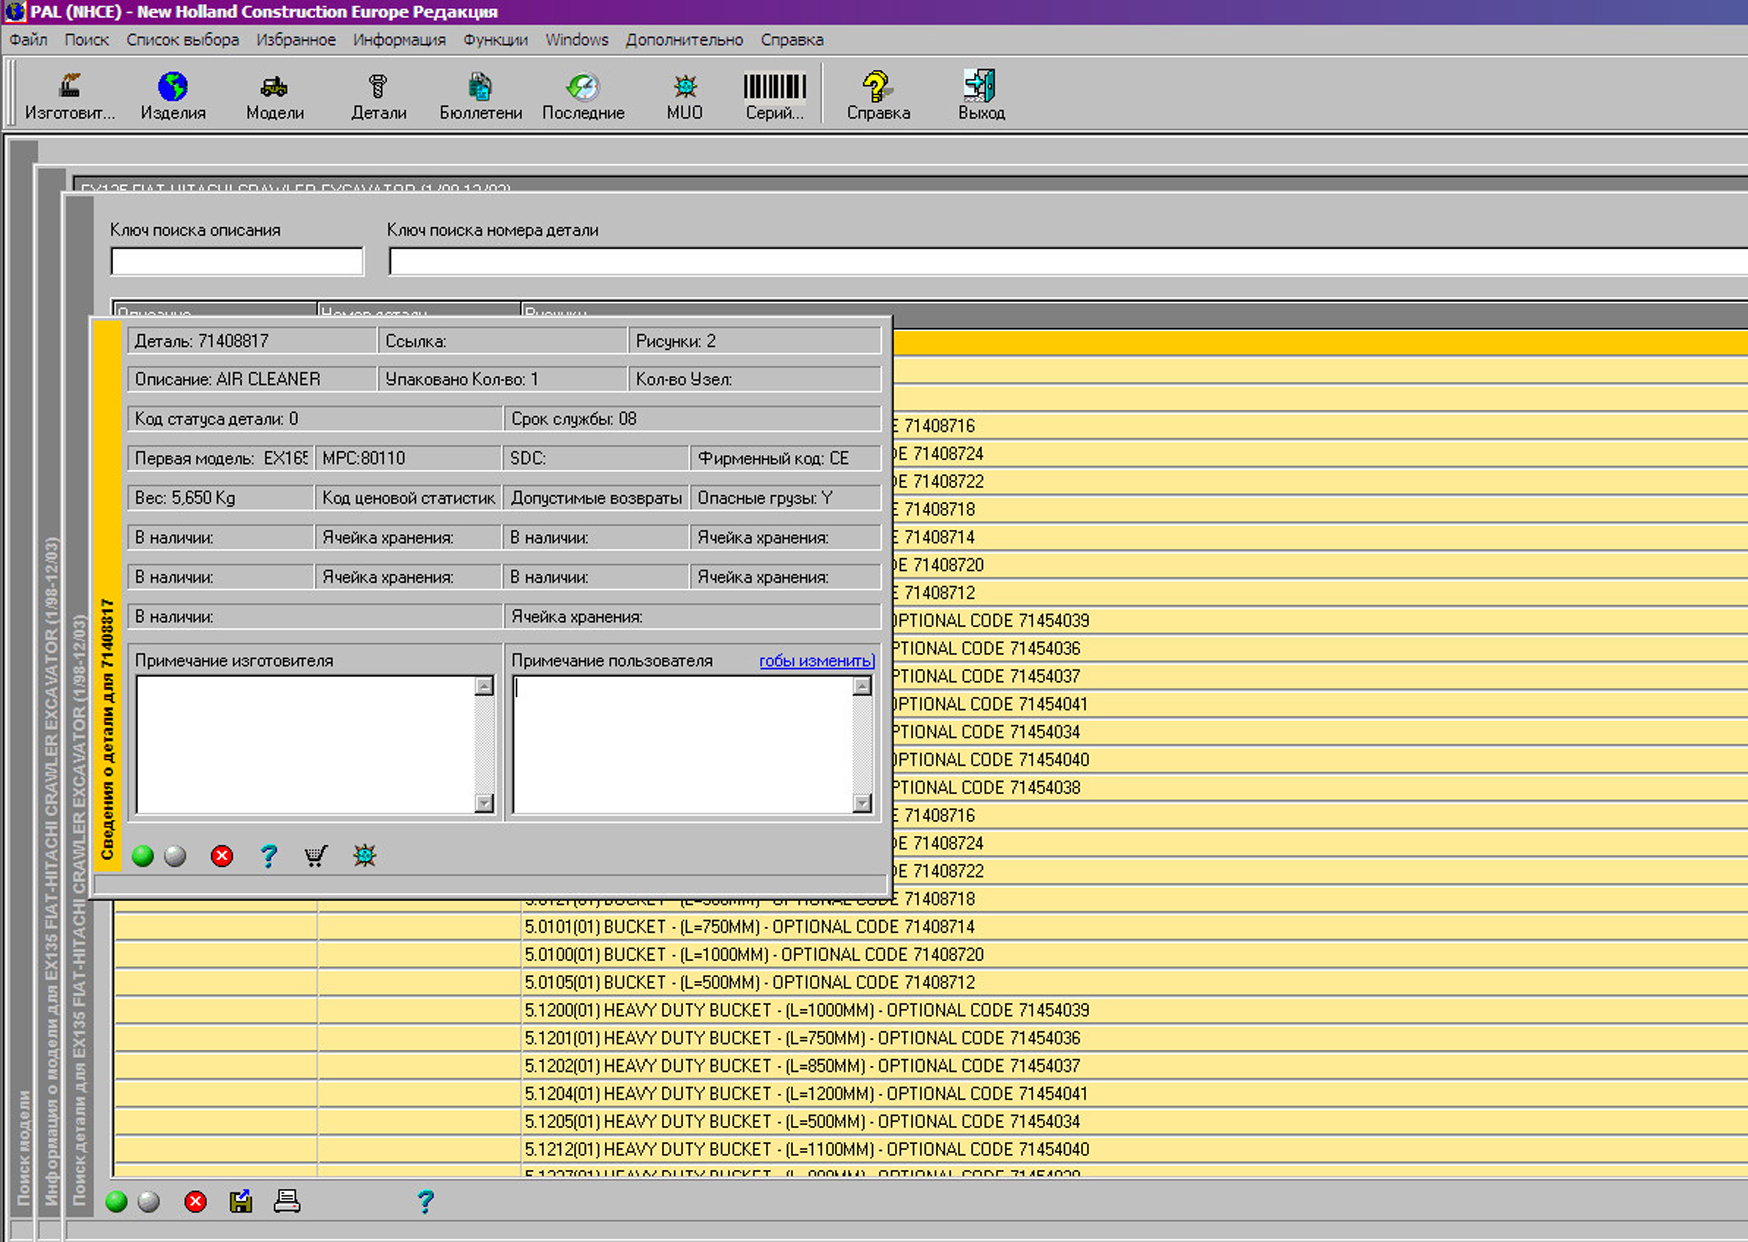The image size is (1748, 1242).
Task: Click the shopping cart icon in part details
Action: (x=316, y=856)
